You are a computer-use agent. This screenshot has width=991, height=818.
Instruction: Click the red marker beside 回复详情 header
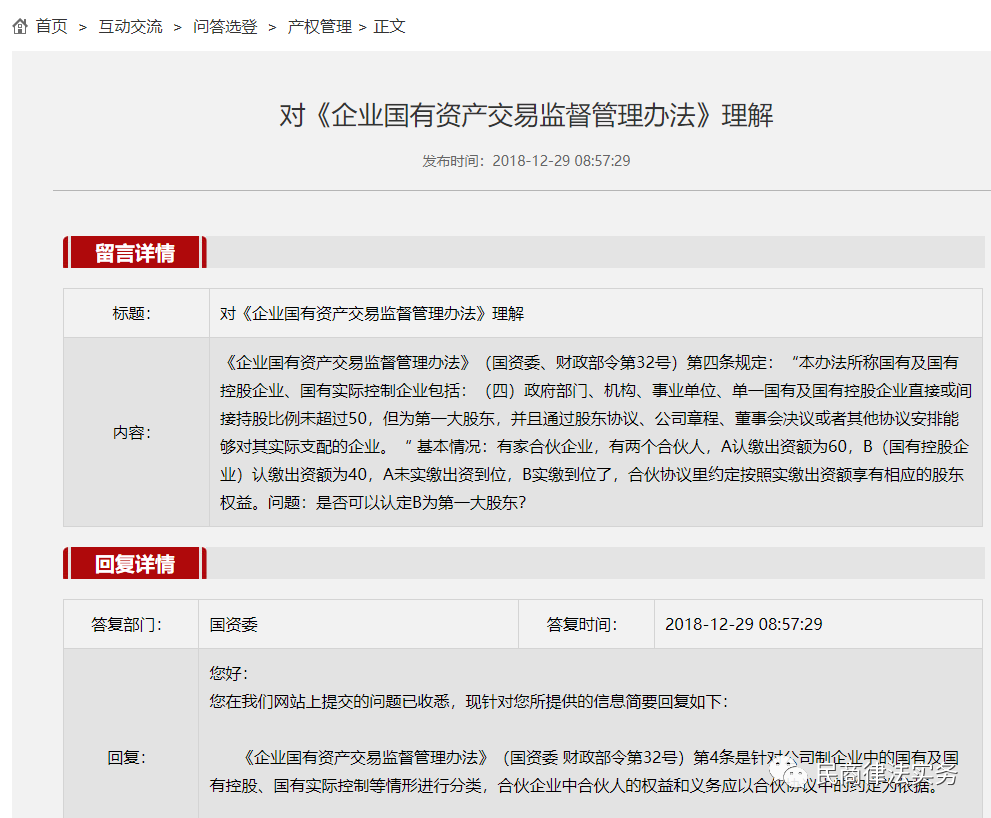coord(68,563)
